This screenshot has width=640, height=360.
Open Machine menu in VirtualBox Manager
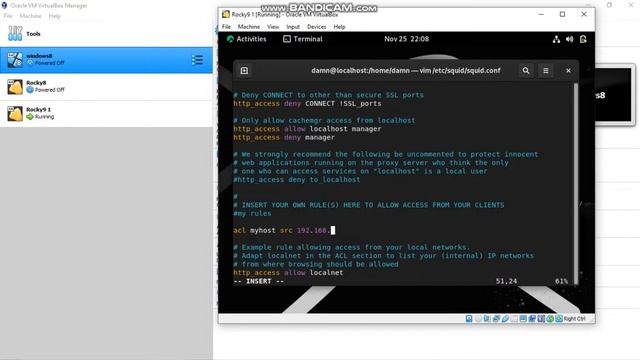[x=31, y=16]
